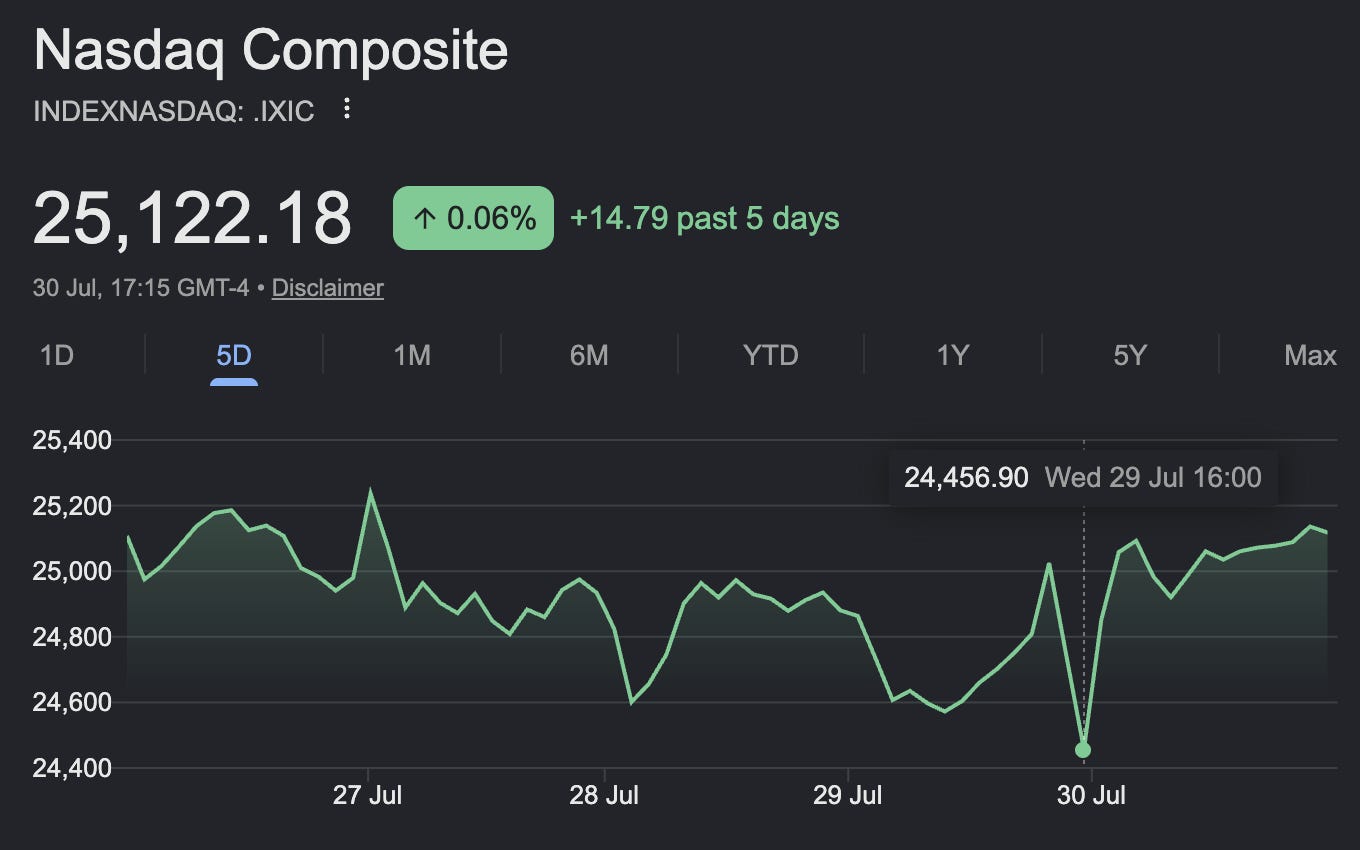Click the green 0.06% change badge
The height and width of the screenshot is (850, 1360).
pos(473,218)
